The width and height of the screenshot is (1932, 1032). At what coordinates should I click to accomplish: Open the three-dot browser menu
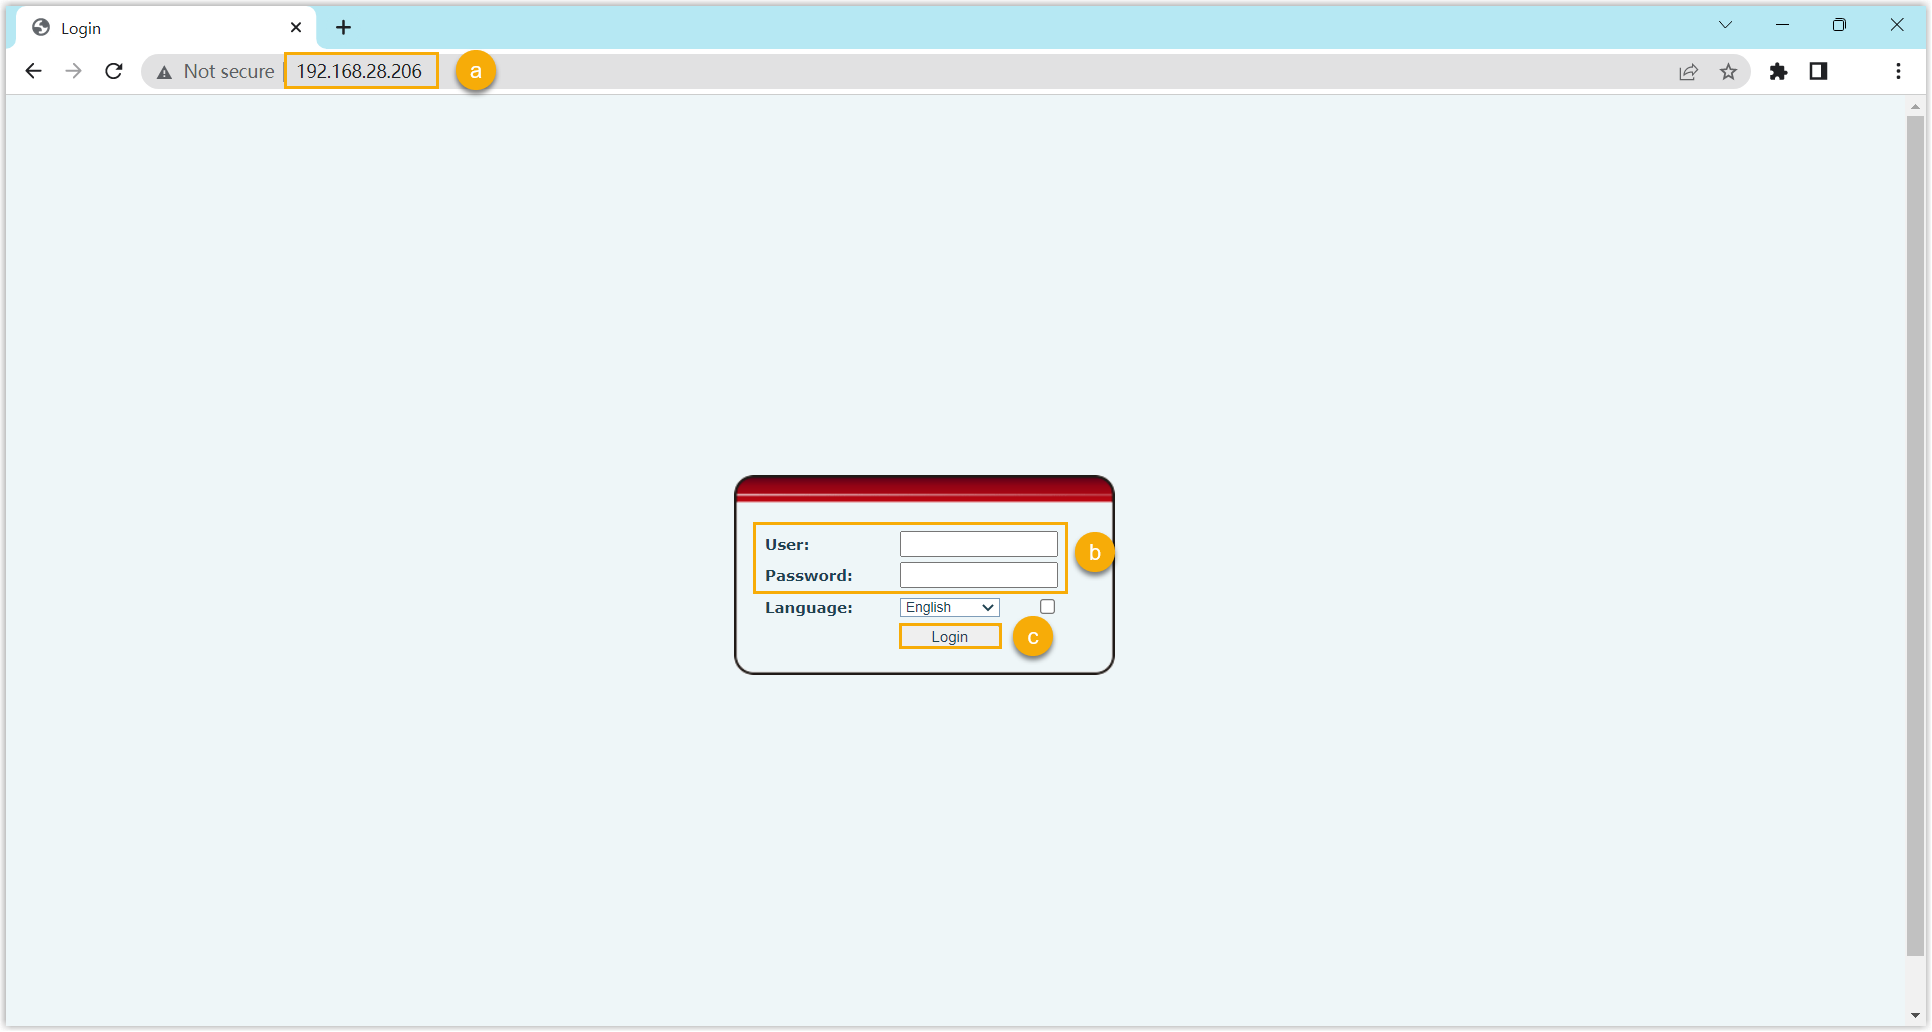pyautogui.click(x=1899, y=71)
